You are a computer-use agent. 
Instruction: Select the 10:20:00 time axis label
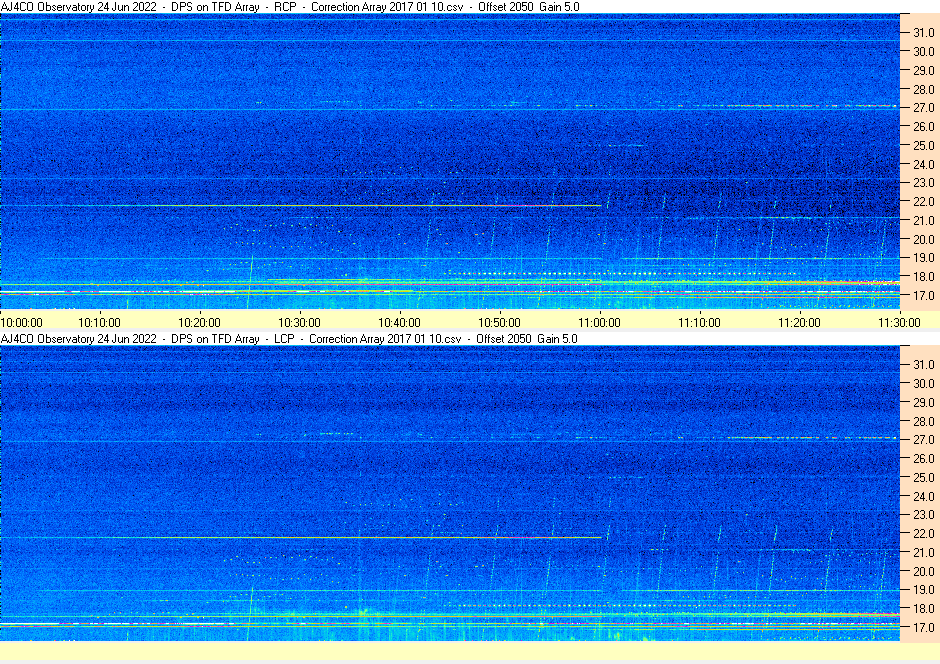(x=200, y=323)
